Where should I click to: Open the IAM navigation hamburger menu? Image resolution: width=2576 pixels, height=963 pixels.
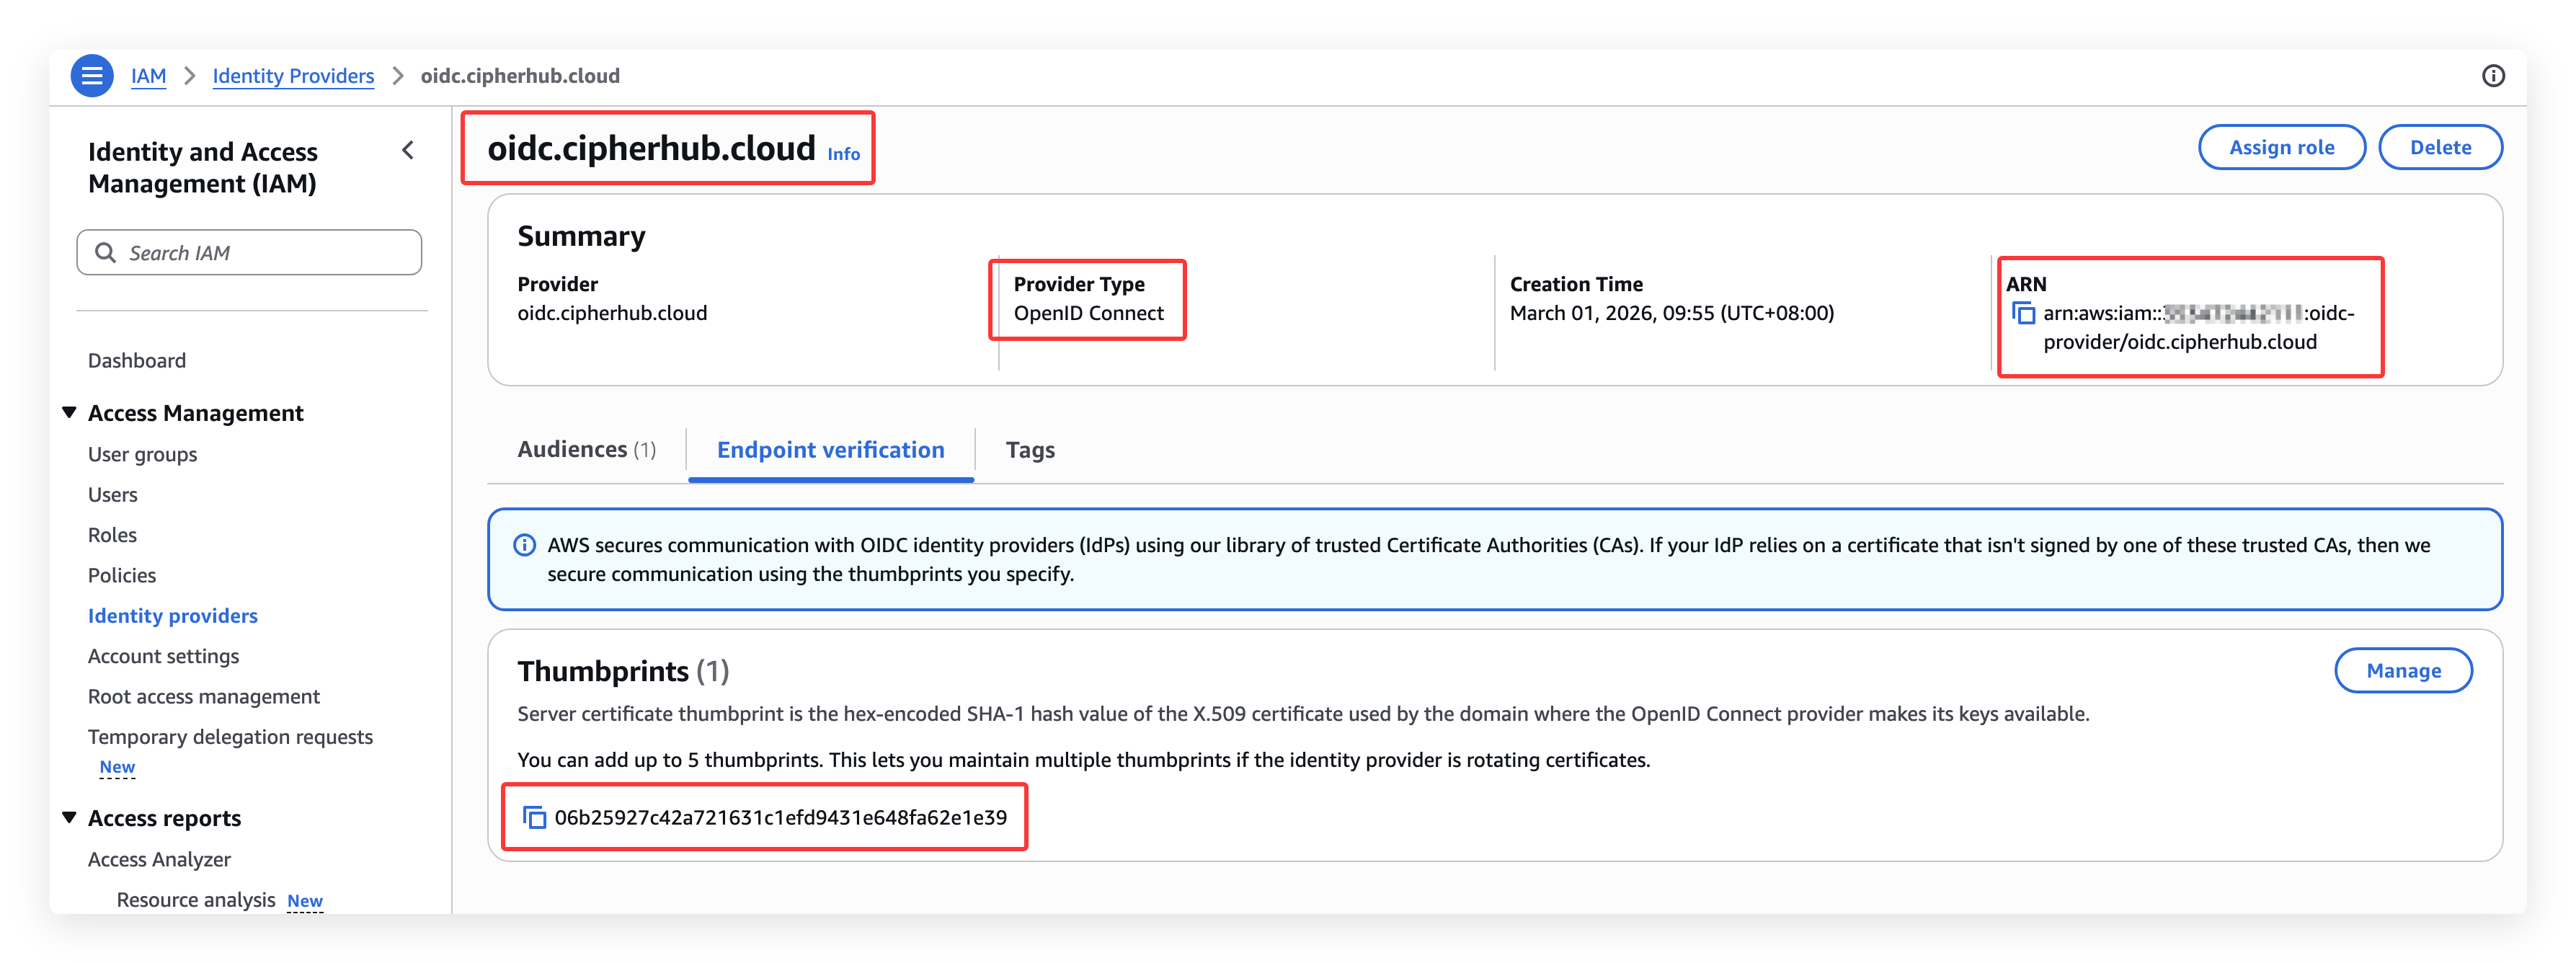tap(92, 75)
